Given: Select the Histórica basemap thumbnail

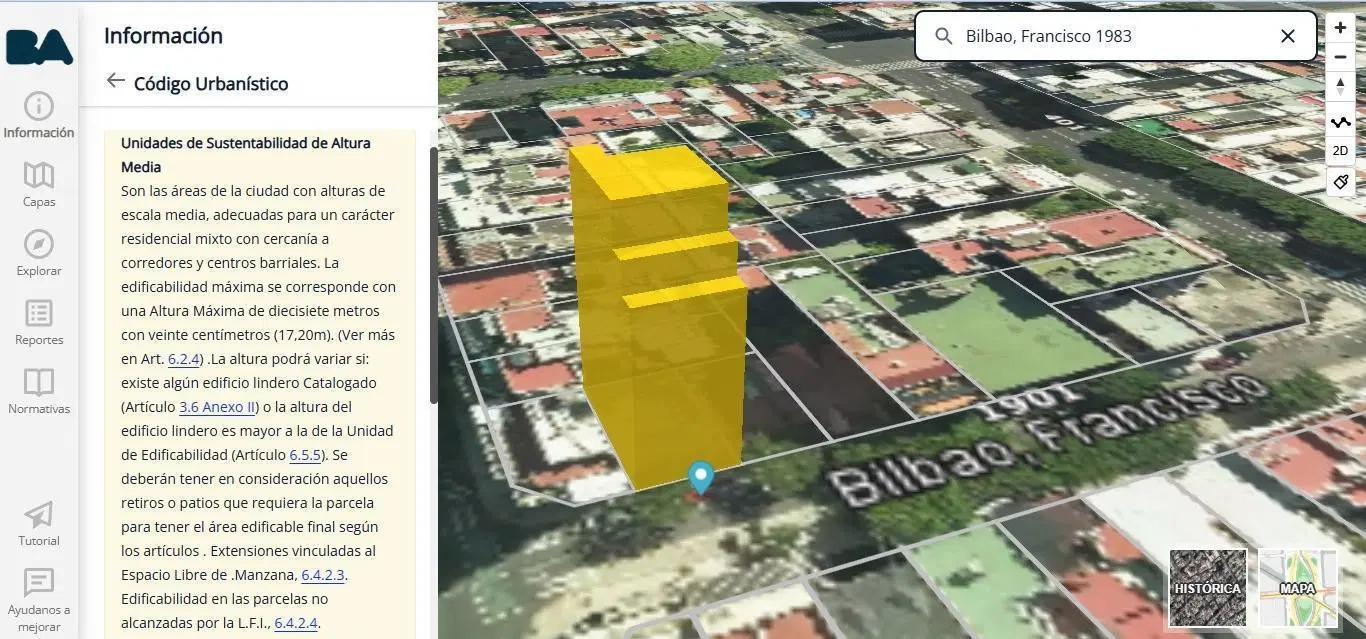Looking at the screenshot, I should pos(1208,587).
